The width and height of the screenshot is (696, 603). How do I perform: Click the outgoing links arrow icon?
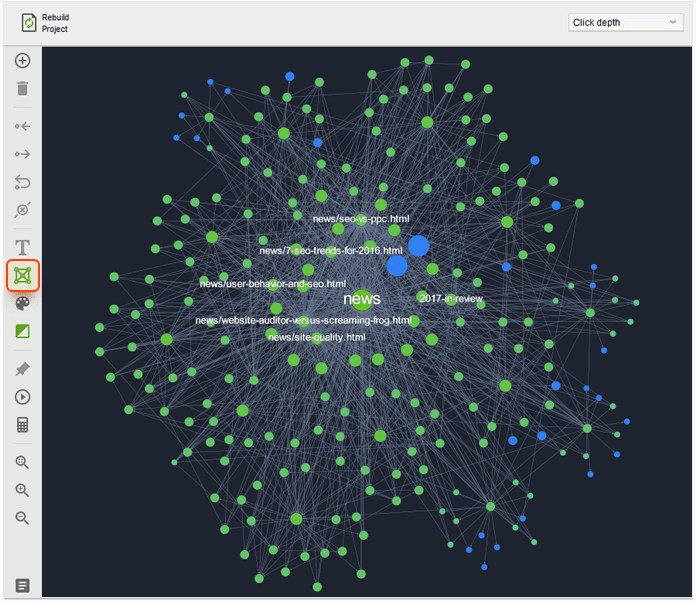click(22, 154)
